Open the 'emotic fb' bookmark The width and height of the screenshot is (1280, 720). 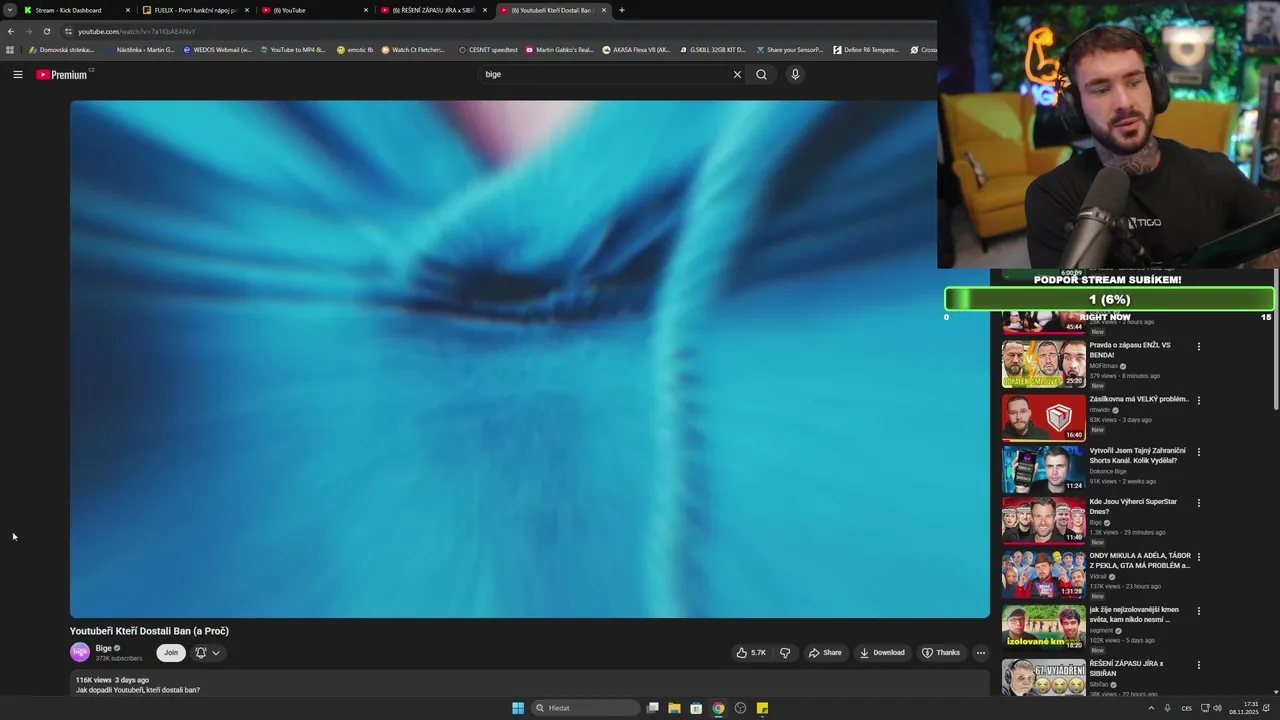click(x=355, y=49)
